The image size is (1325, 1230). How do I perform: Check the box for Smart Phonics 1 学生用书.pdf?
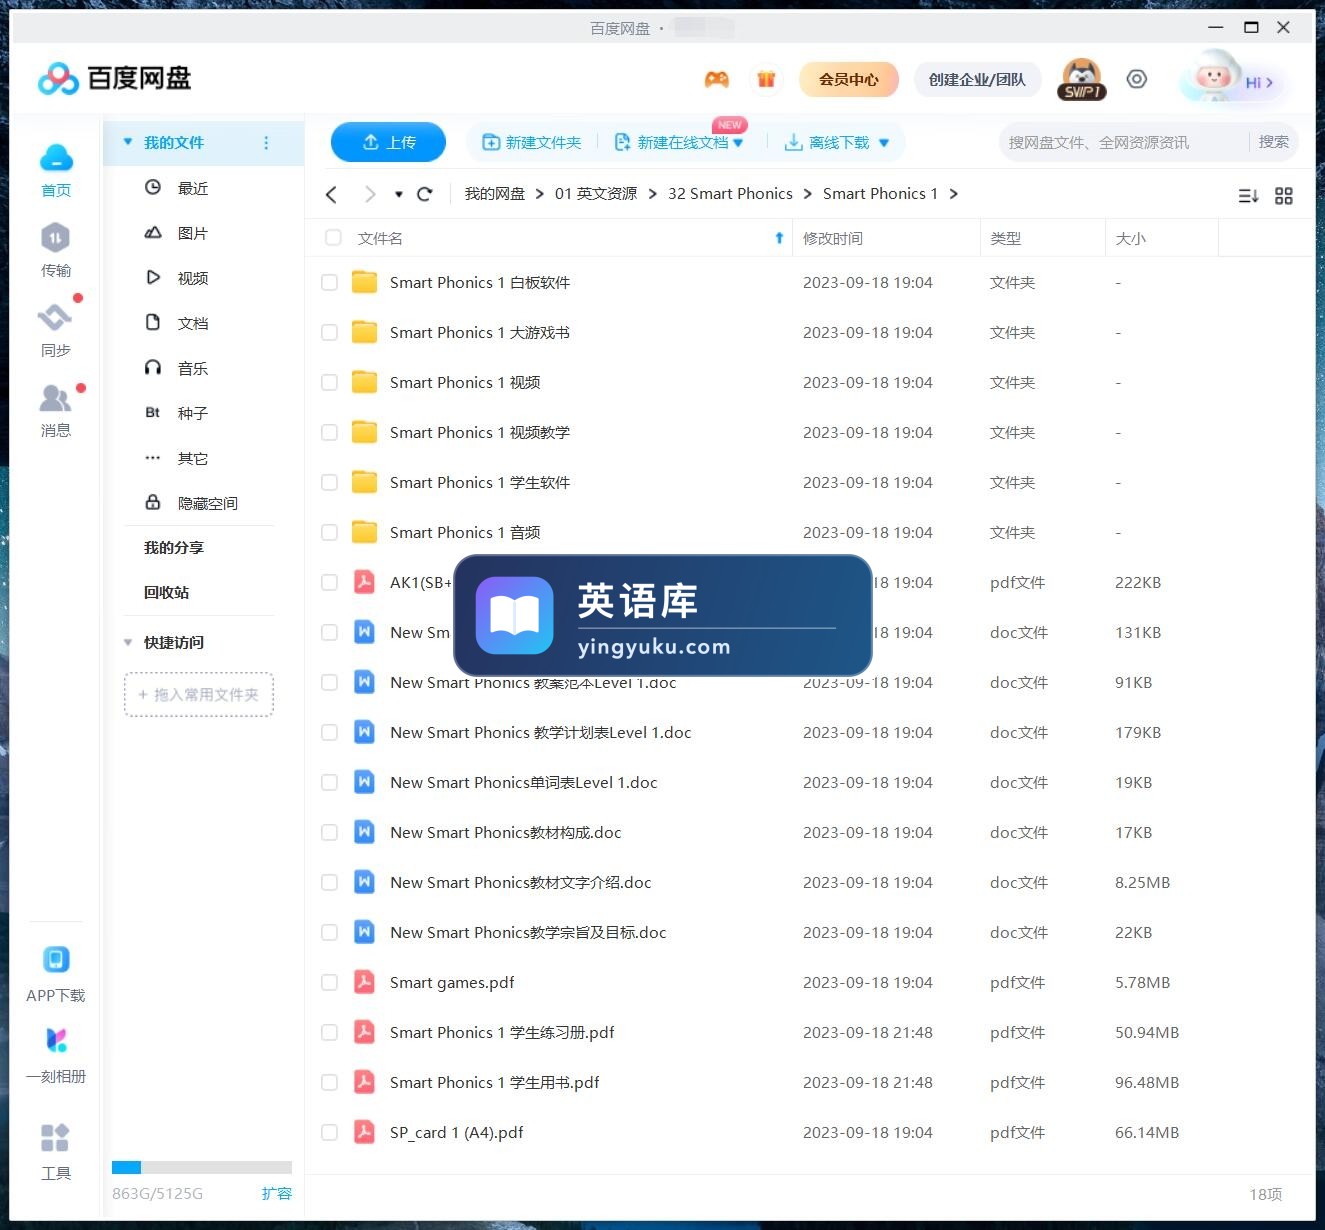click(x=329, y=1083)
